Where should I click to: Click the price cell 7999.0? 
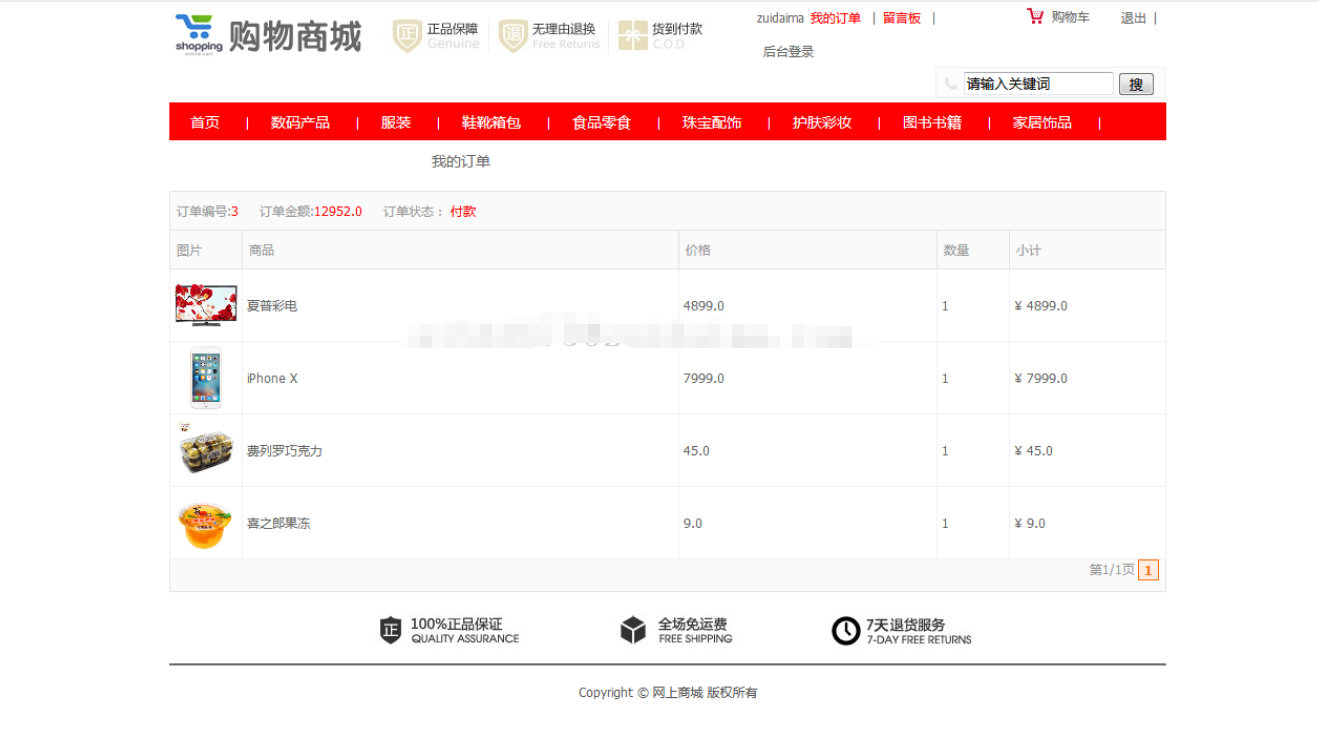[704, 378]
